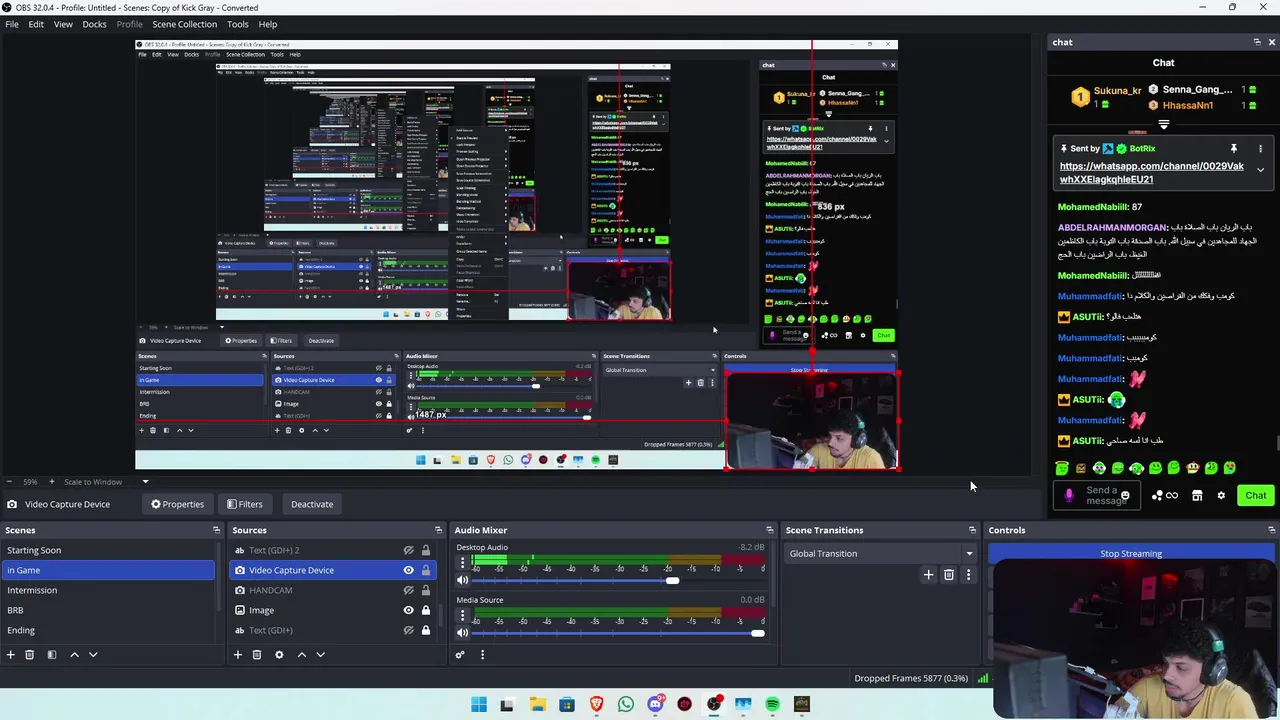Float the Scenes dock
The width and height of the screenshot is (1280, 720).
coord(216,530)
